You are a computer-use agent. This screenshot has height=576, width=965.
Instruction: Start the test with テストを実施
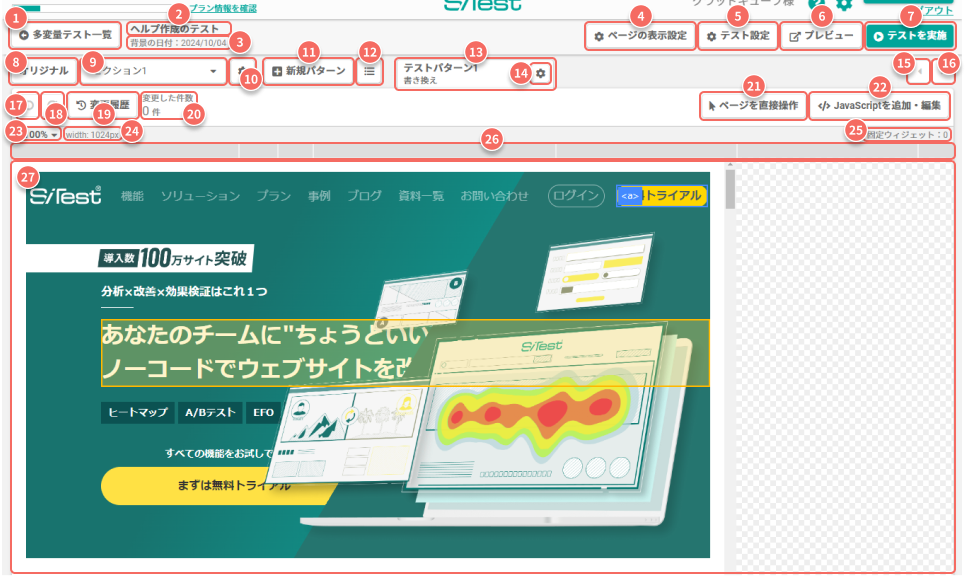(910, 36)
